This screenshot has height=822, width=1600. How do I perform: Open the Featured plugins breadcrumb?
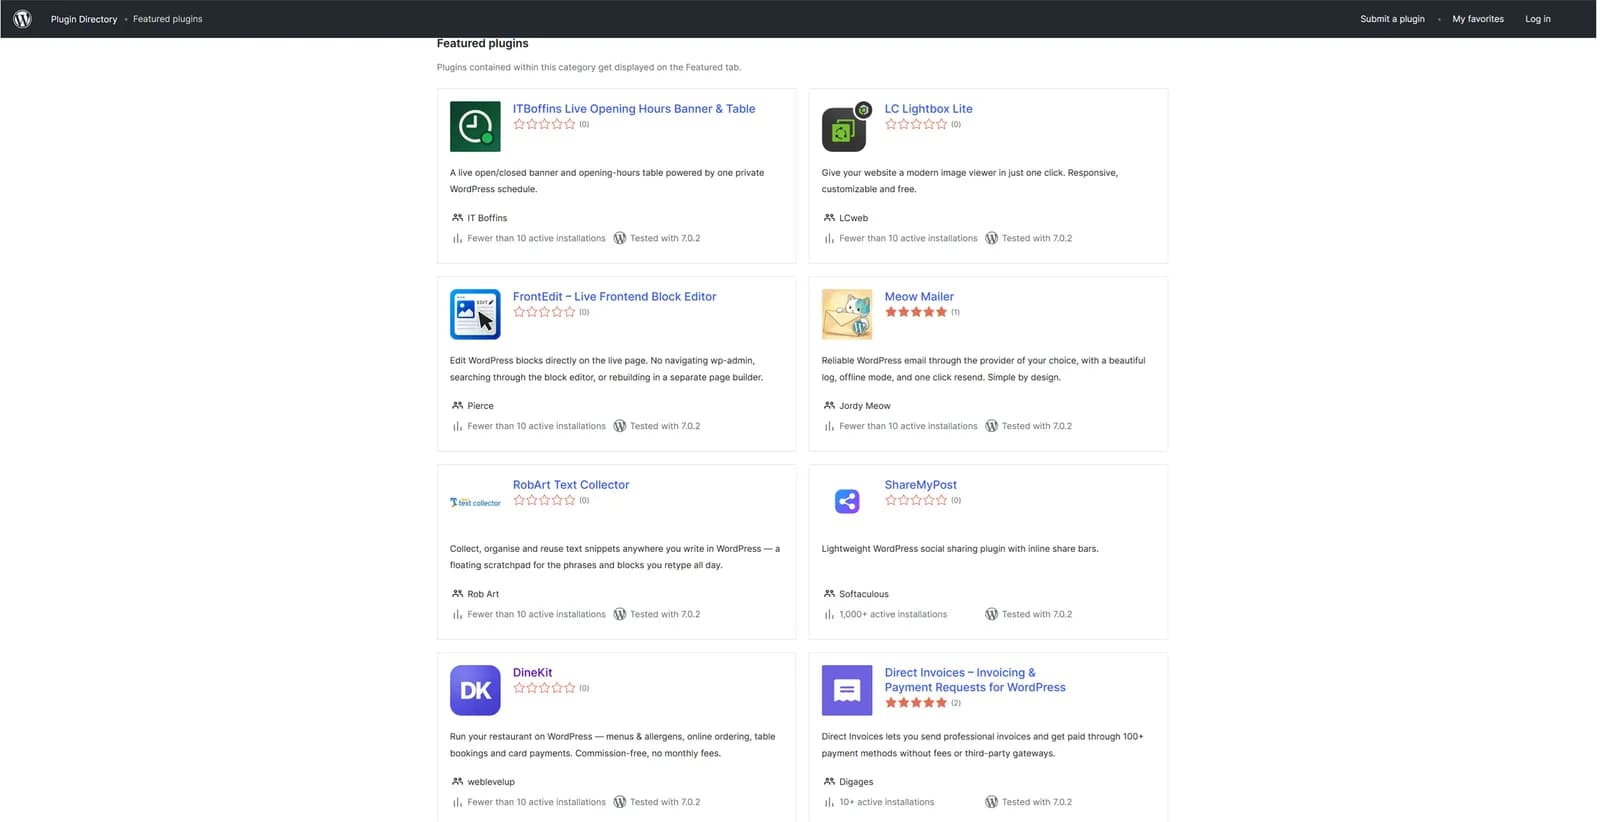pos(168,19)
